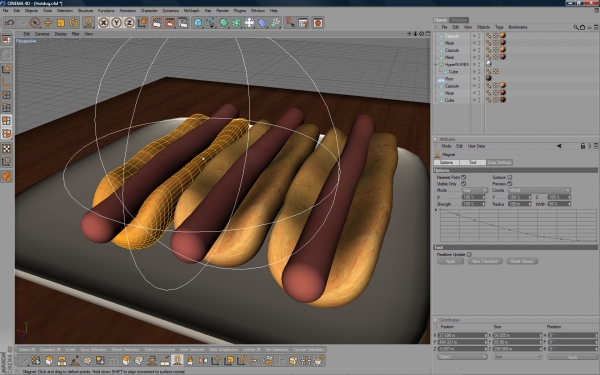The width and height of the screenshot is (600, 375).
Task: Click the red record circle toolbar icon
Action: pyautogui.click(x=318, y=23)
